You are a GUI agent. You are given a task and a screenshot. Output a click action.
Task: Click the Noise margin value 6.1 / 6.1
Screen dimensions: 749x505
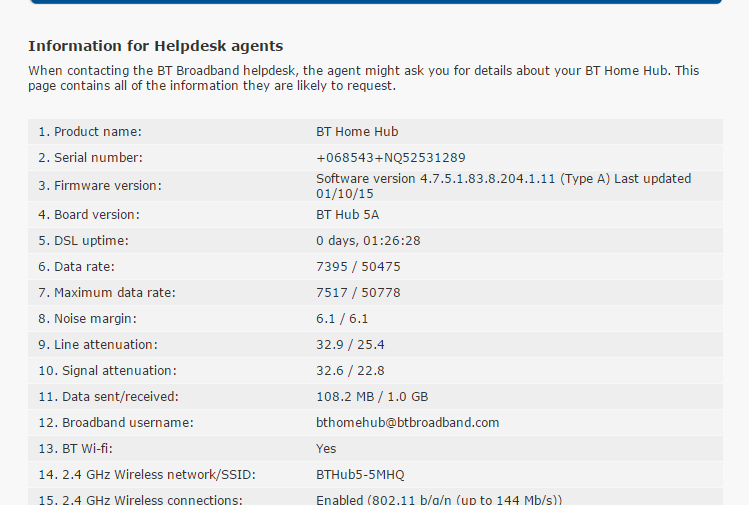(x=342, y=319)
